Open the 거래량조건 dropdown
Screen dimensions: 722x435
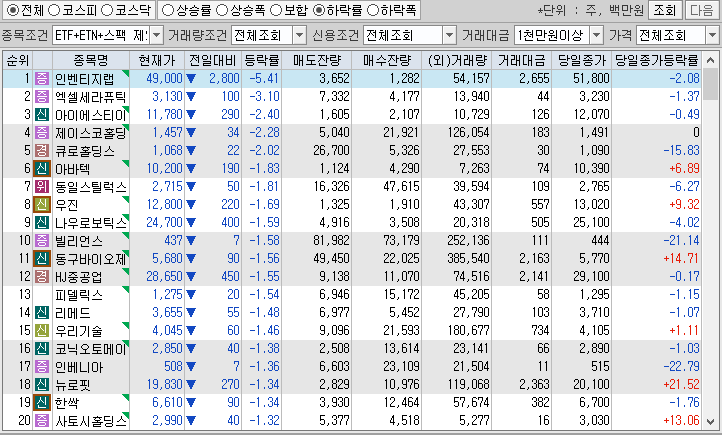click(299, 35)
